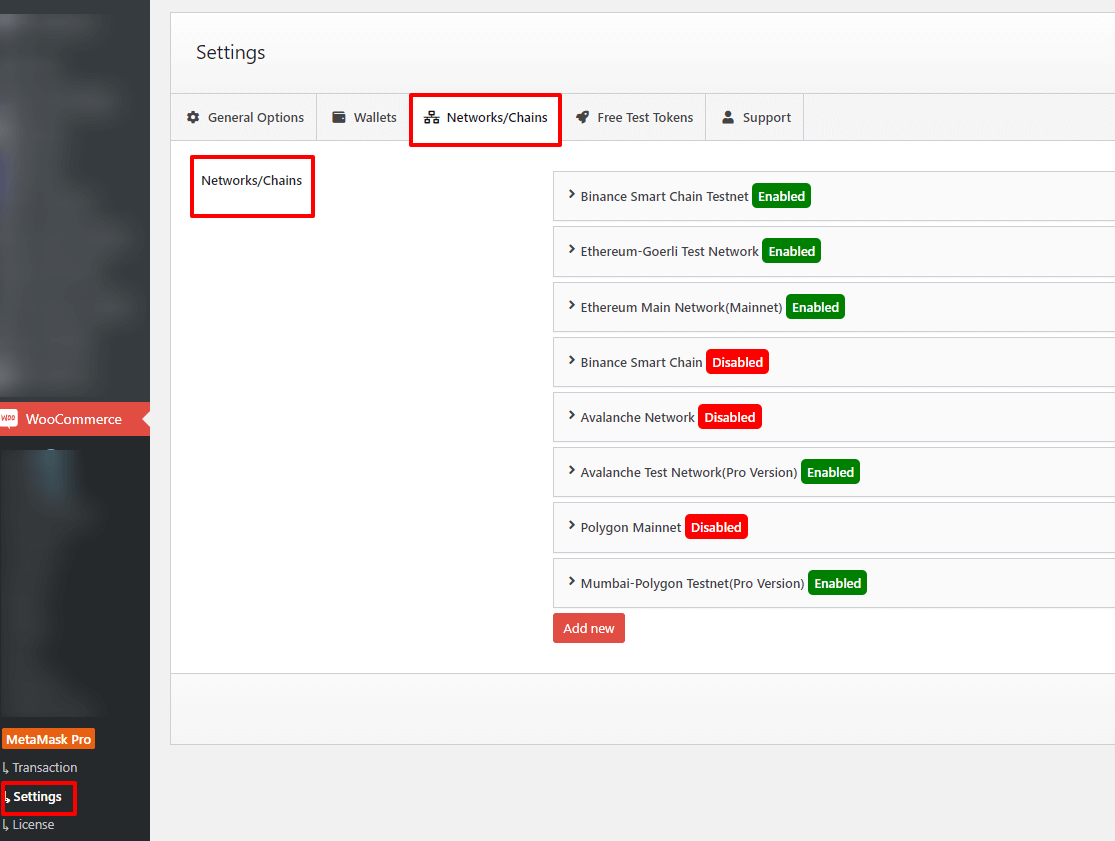Click the MetaMask Pro sidebar badge
The width and height of the screenshot is (1115, 841).
[48, 739]
